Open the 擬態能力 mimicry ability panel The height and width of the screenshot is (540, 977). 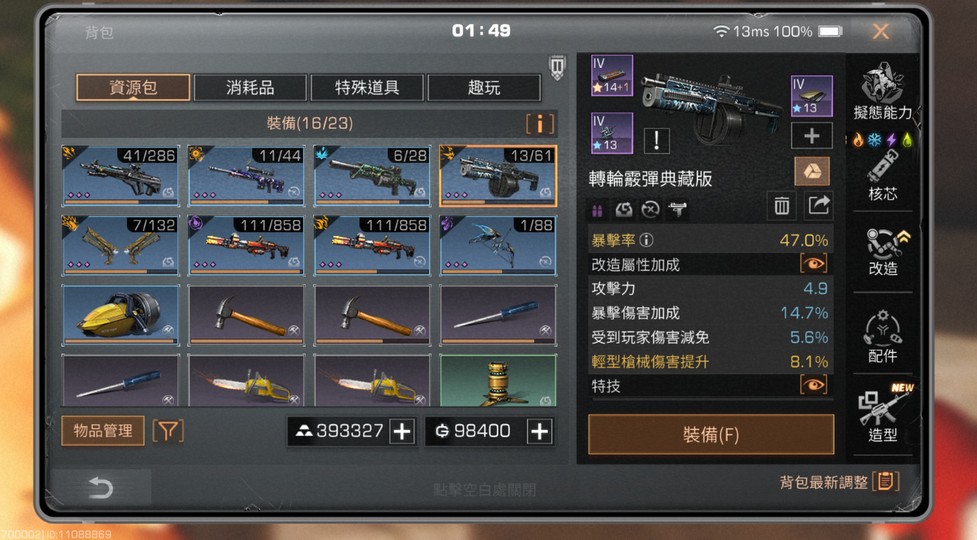pos(882,92)
